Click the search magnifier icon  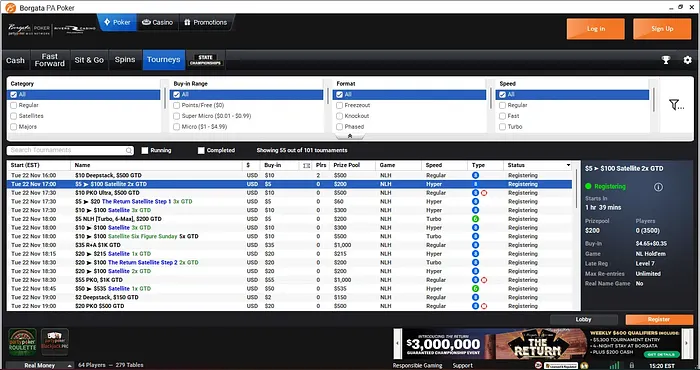(x=129, y=151)
